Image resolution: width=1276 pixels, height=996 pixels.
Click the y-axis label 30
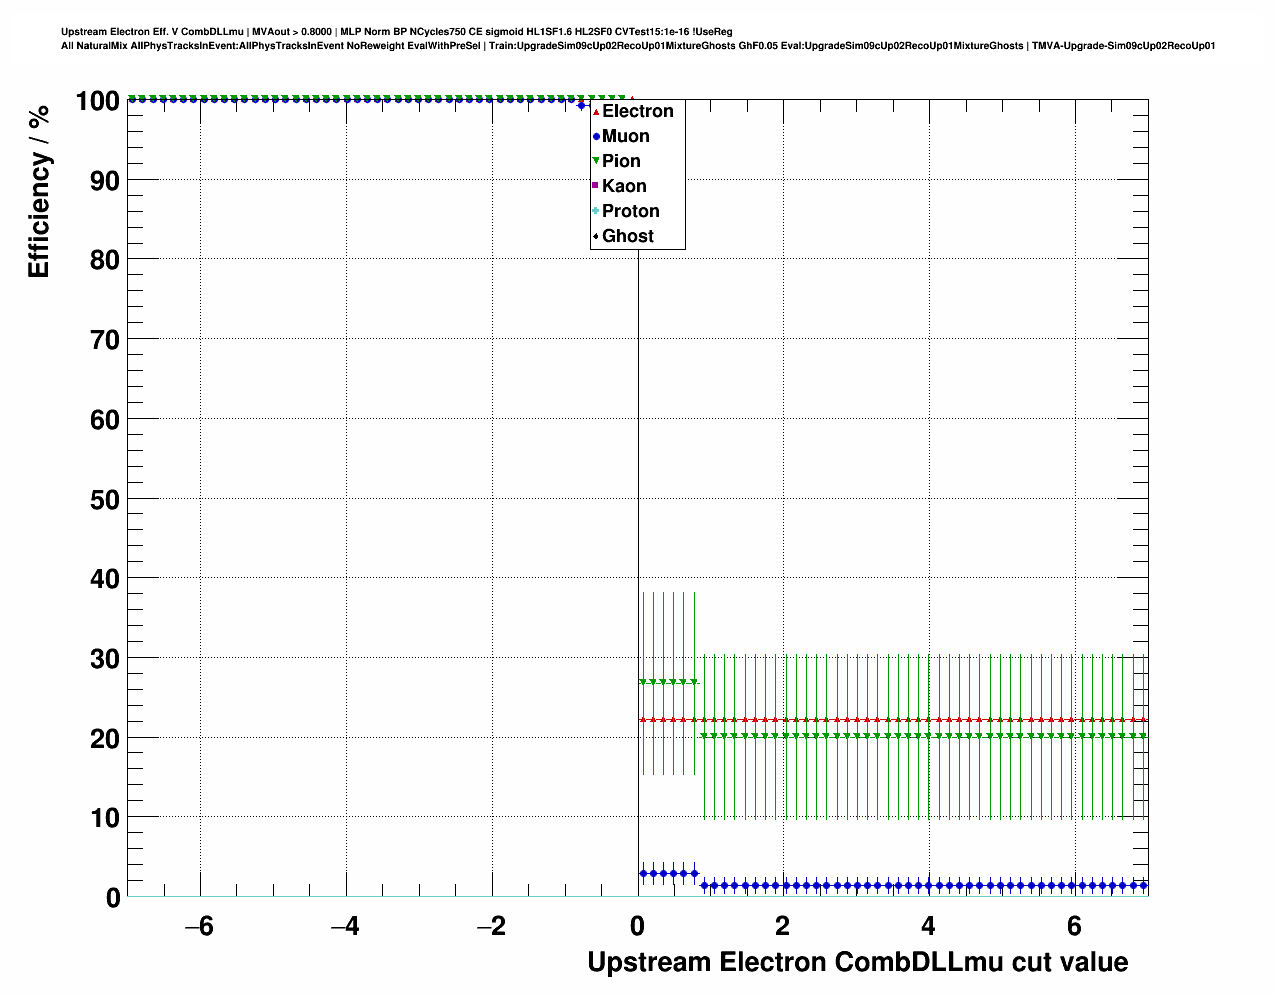point(104,659)
